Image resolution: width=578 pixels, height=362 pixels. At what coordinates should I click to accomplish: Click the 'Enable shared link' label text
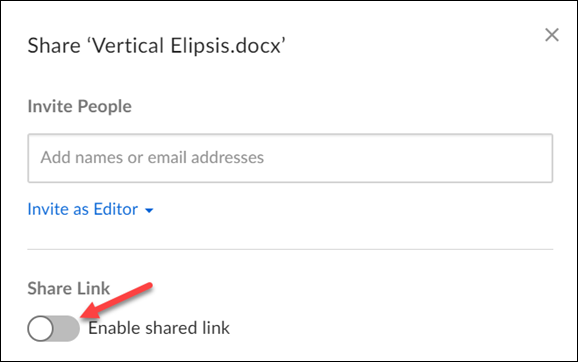coord(159,328)
